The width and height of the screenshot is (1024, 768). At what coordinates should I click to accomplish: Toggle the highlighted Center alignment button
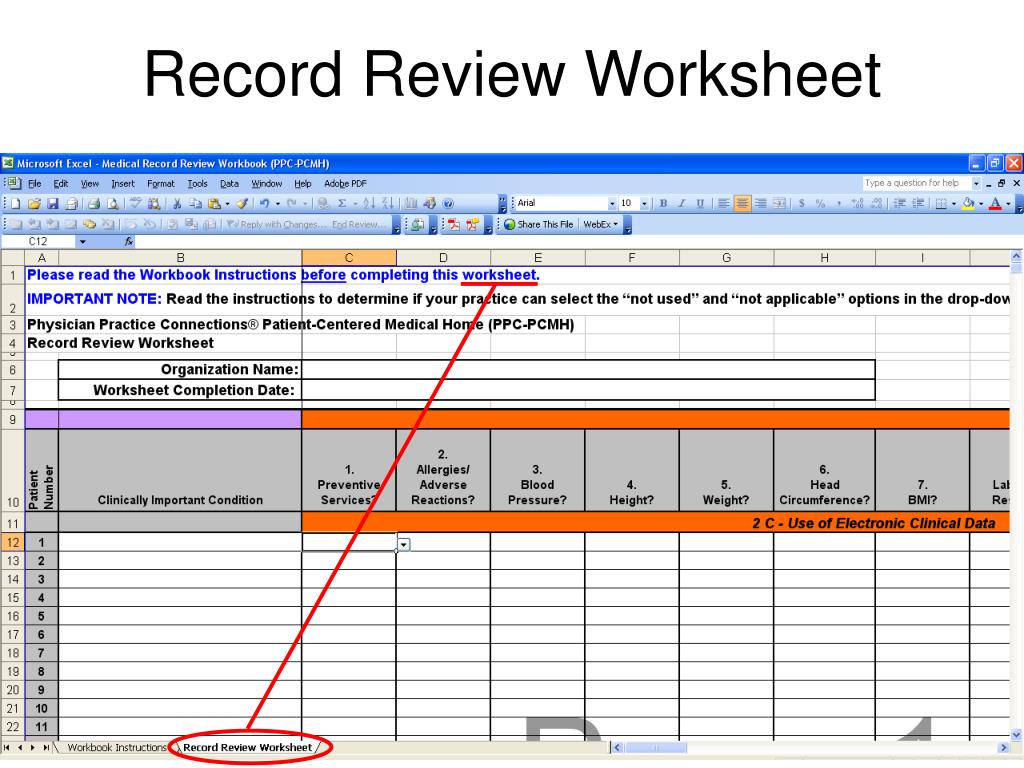pyautogui.click(x=743, y=204)
